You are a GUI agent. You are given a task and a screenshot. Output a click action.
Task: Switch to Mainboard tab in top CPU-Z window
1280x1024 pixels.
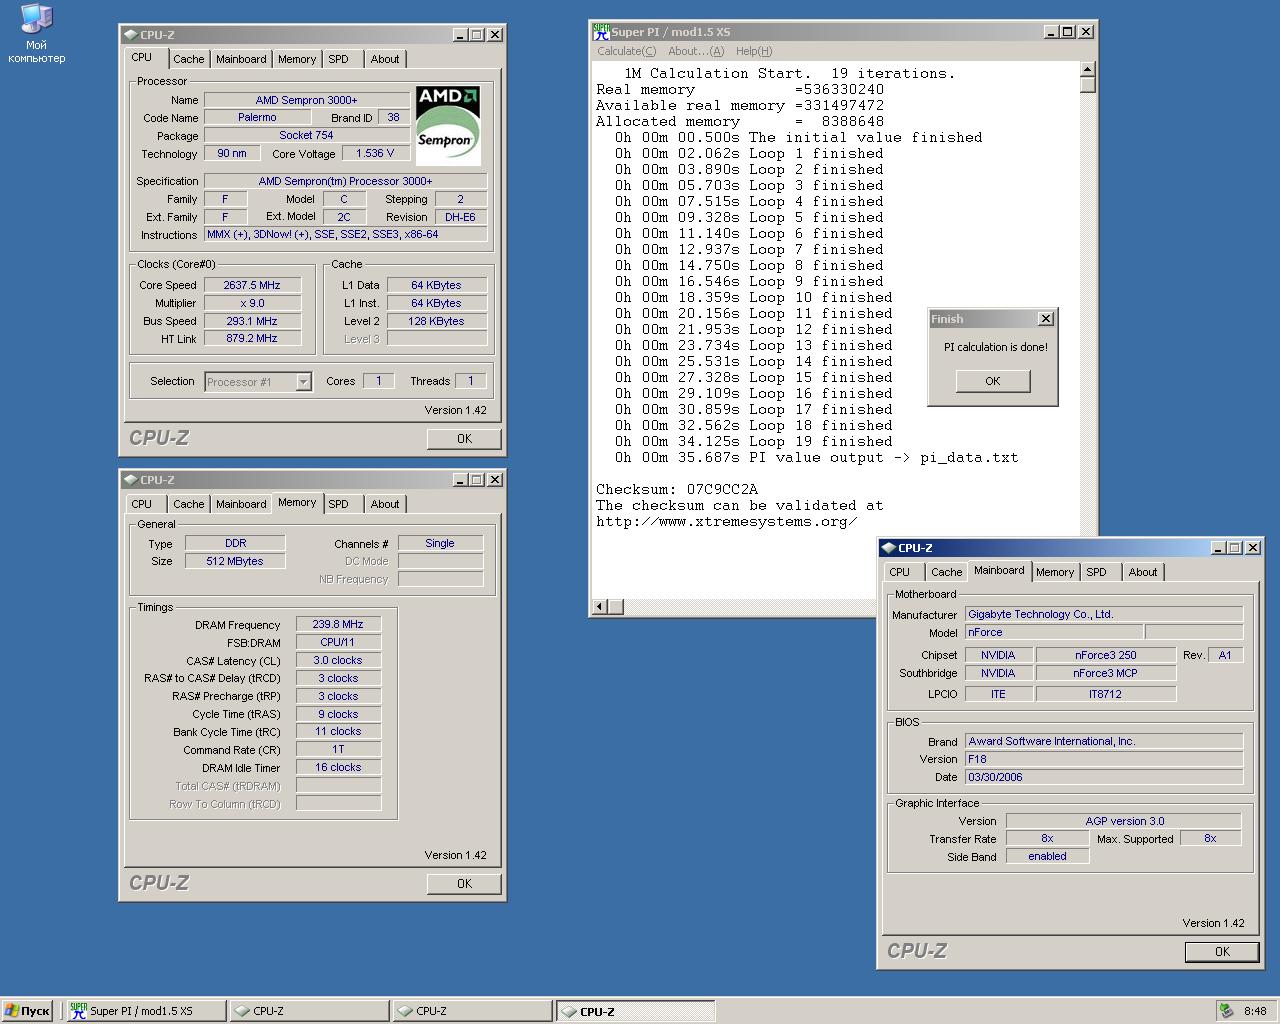click(x=241, y=59)
